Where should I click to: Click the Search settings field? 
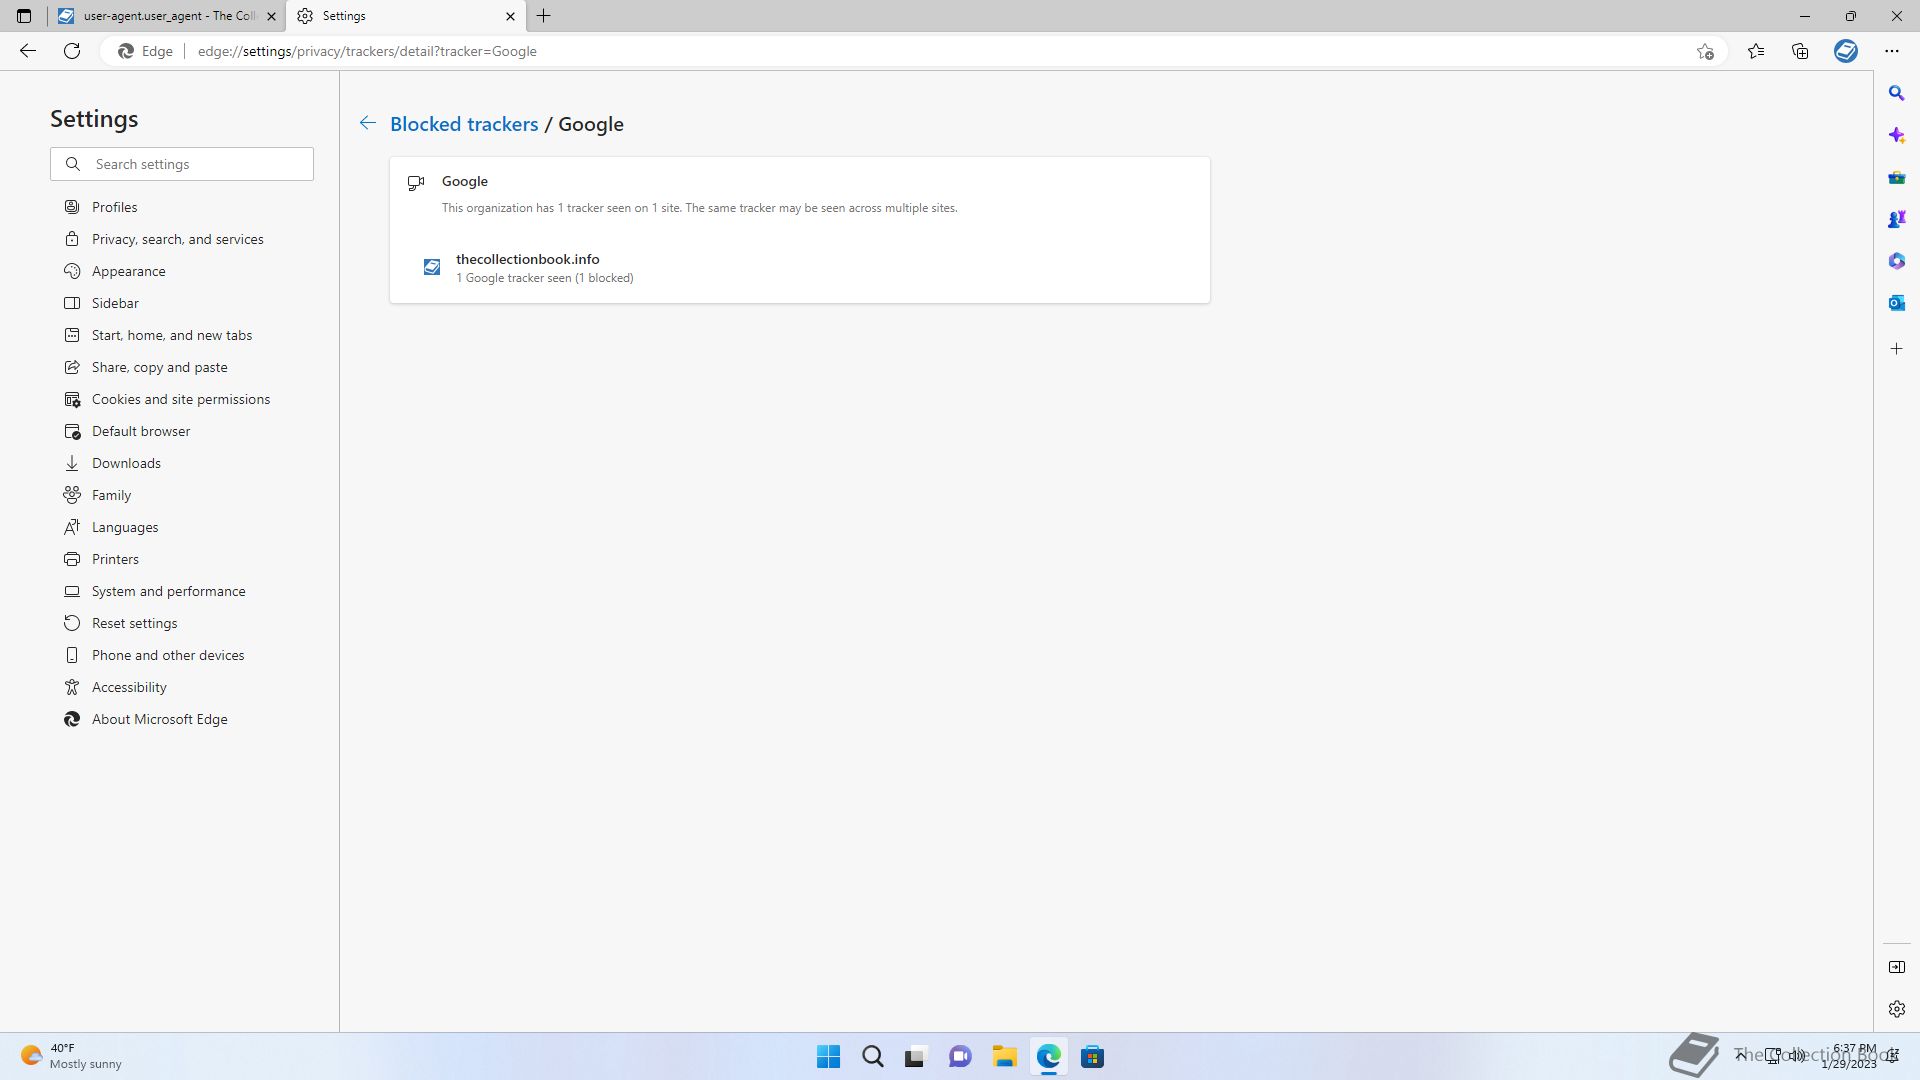(x=182, y=164)
